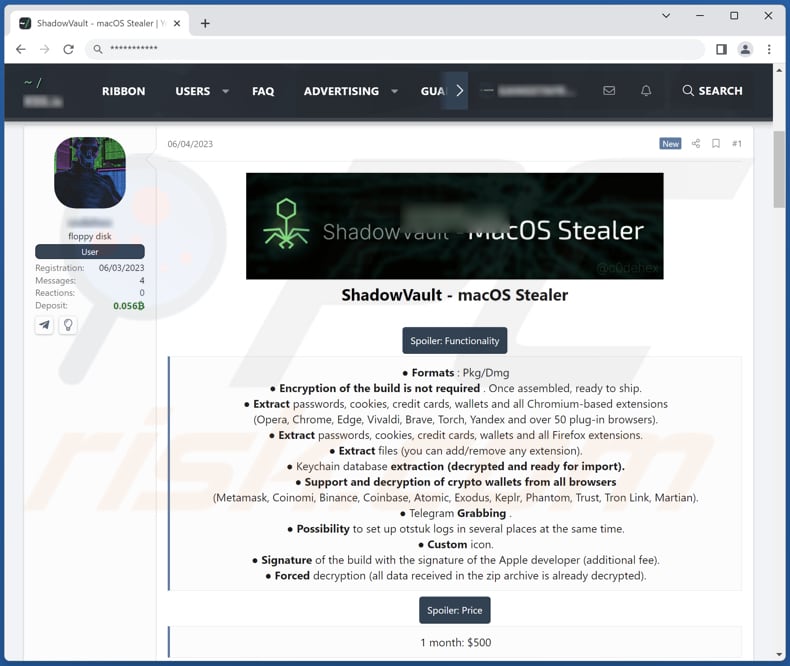
Task: Click the User rank badge
Action: coord(90,251)
